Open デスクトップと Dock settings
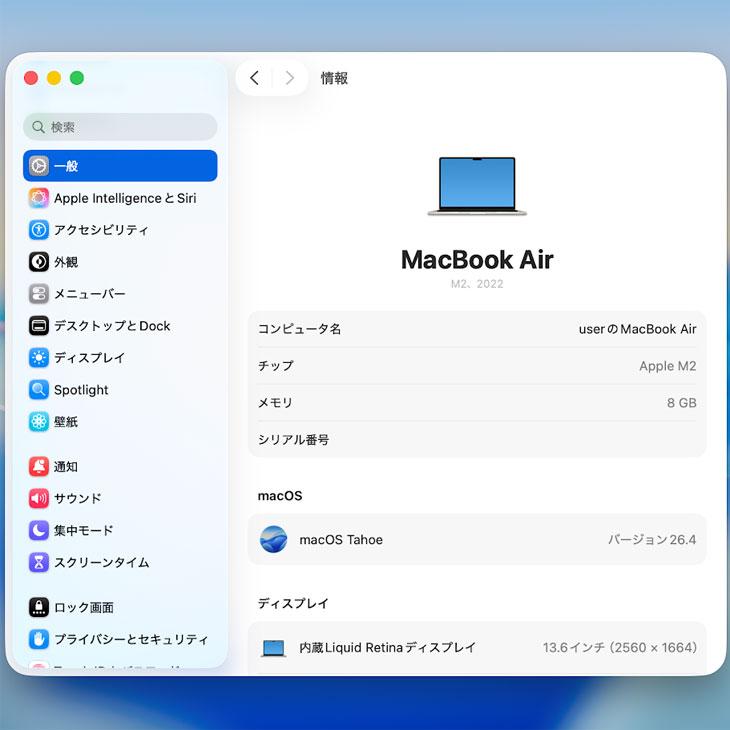The height and width of the screenshot is (730, 730). [x=120, y=326]
